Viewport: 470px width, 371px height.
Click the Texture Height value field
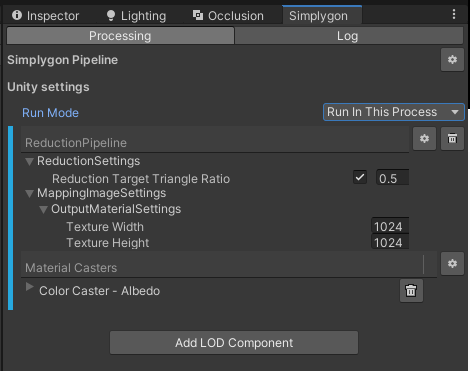(x=390, y=242)
